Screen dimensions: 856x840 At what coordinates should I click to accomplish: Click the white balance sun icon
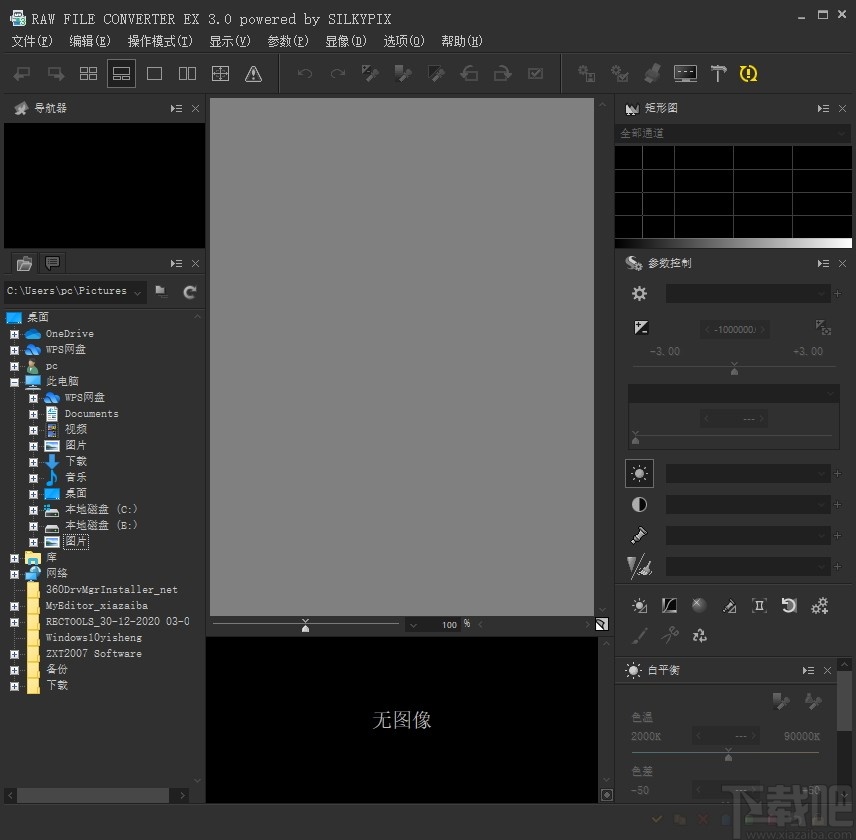(x=639, y=473)
